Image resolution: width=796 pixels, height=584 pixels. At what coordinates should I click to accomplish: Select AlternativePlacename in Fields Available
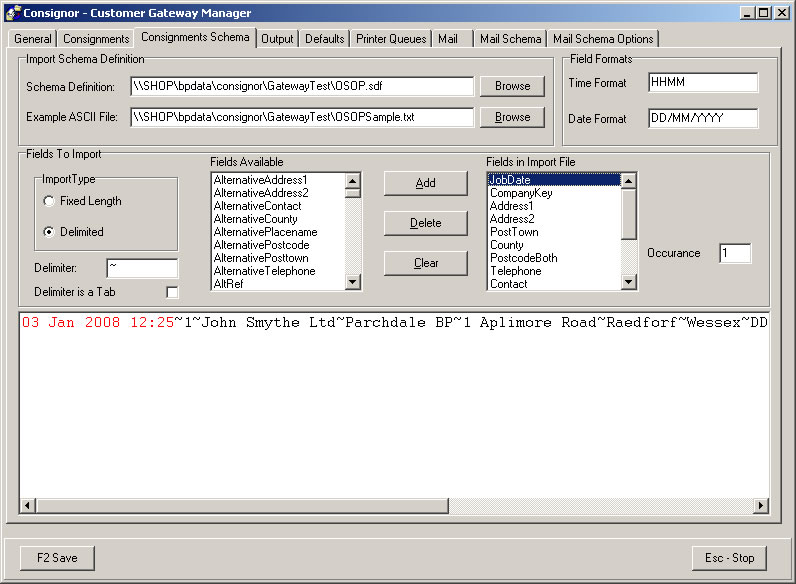pyautogui.click(x=278, y=232)
